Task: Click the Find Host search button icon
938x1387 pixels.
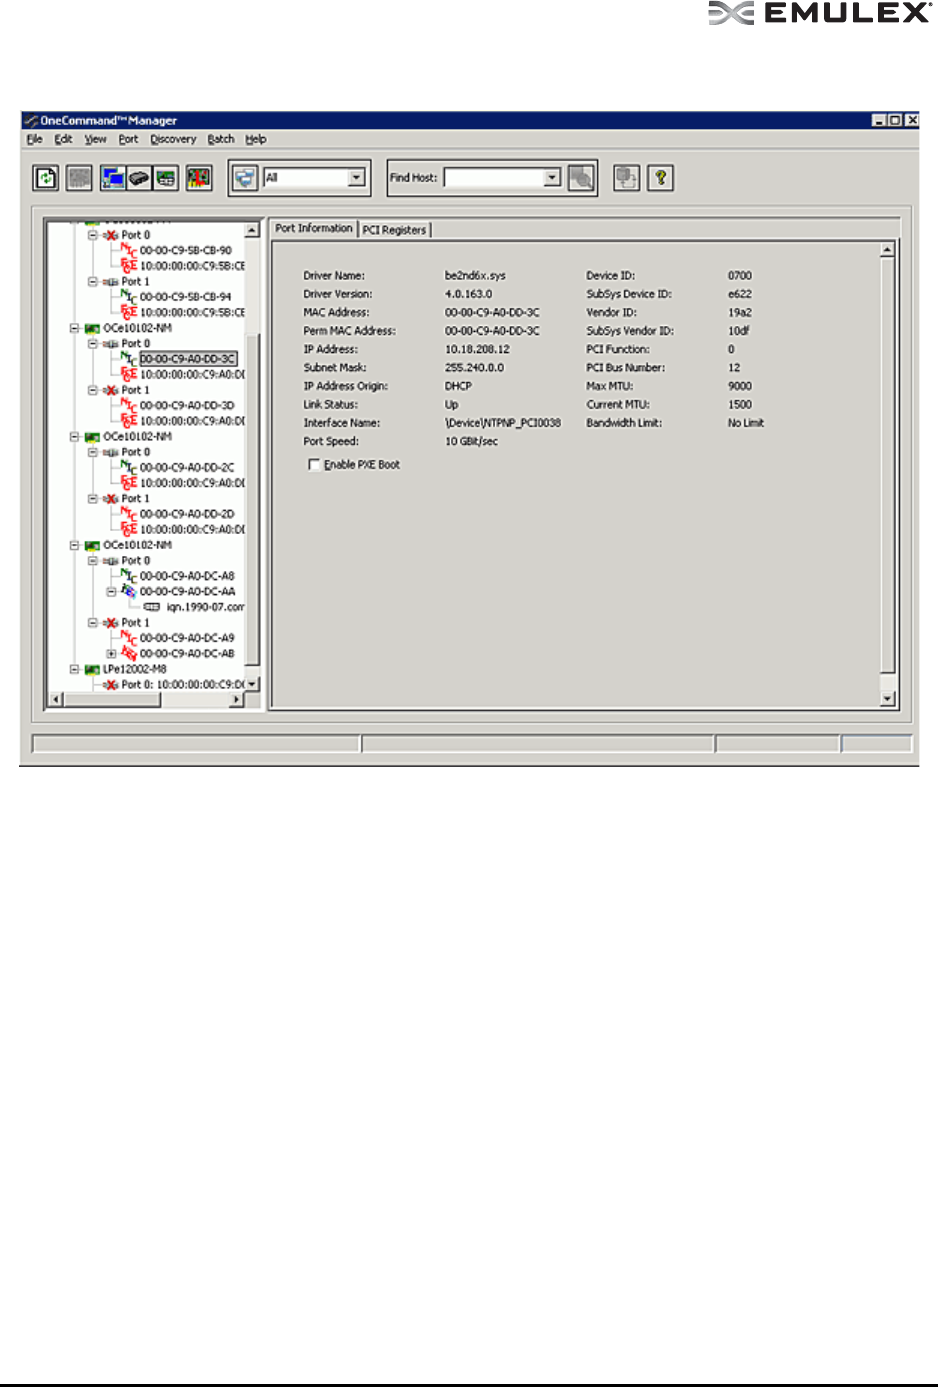Action: click(581, 178)
